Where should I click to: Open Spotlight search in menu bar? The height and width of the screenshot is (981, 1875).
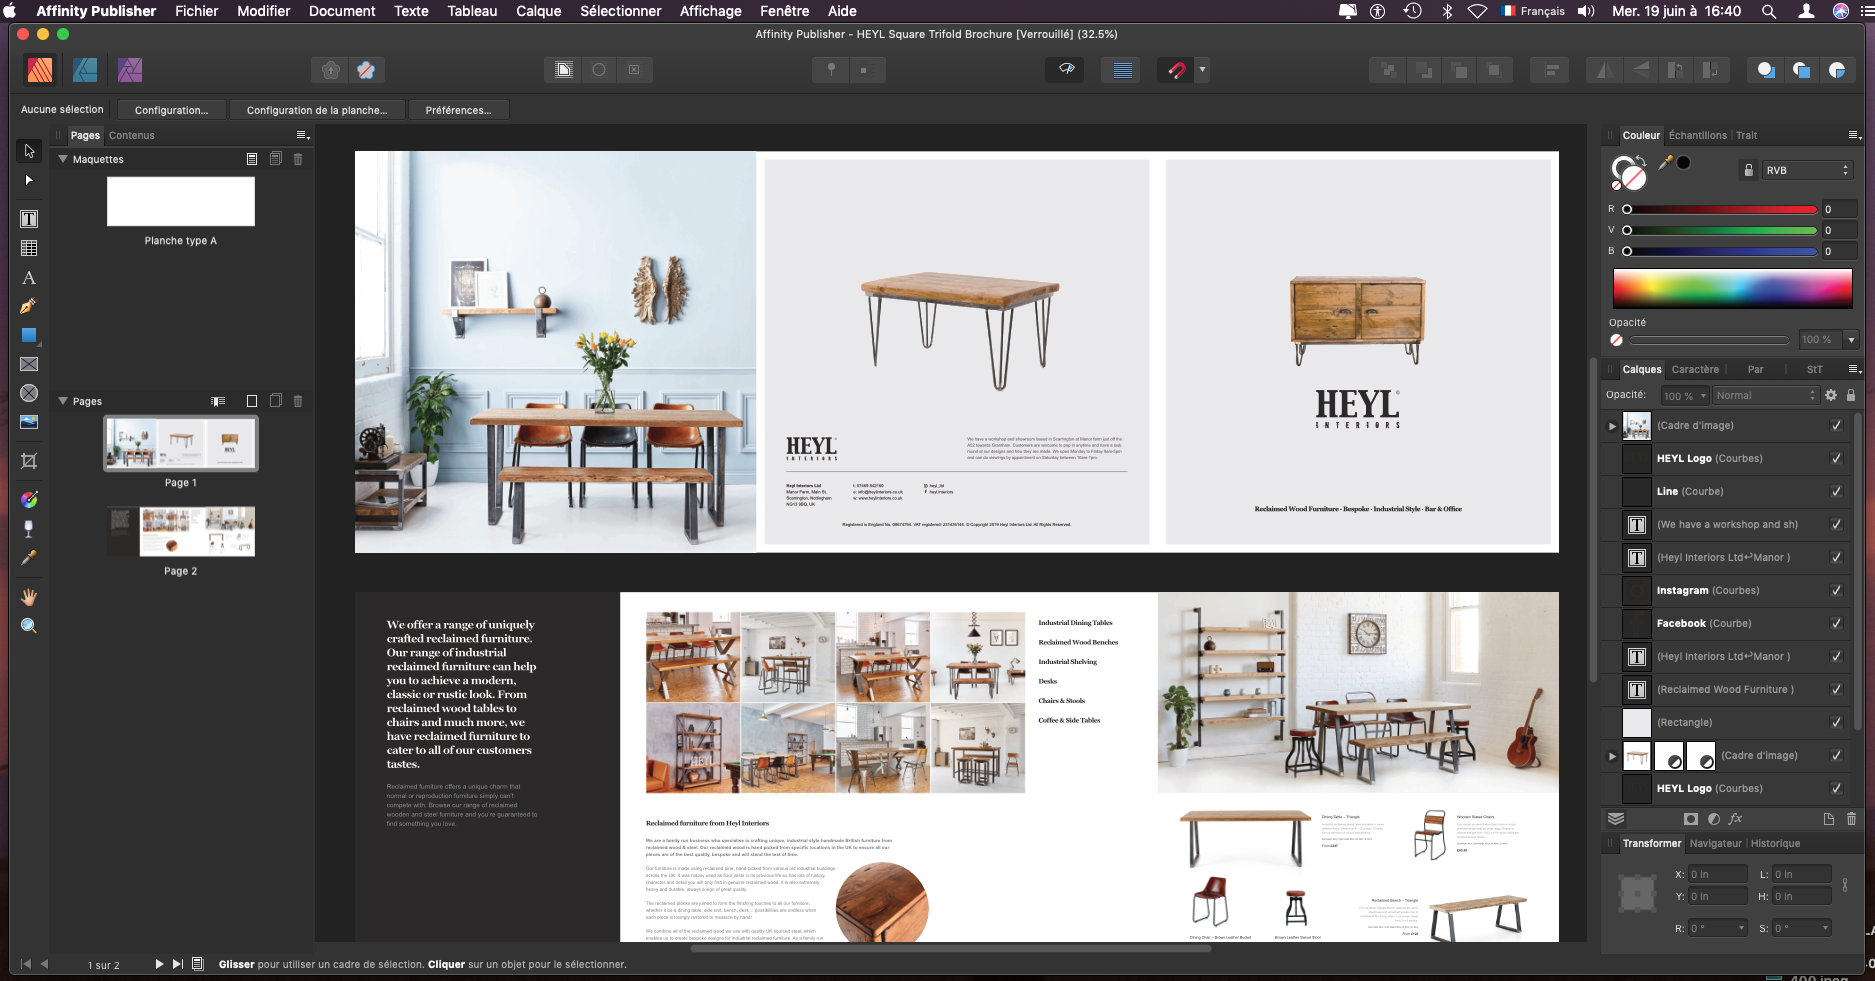point(1769,11)
